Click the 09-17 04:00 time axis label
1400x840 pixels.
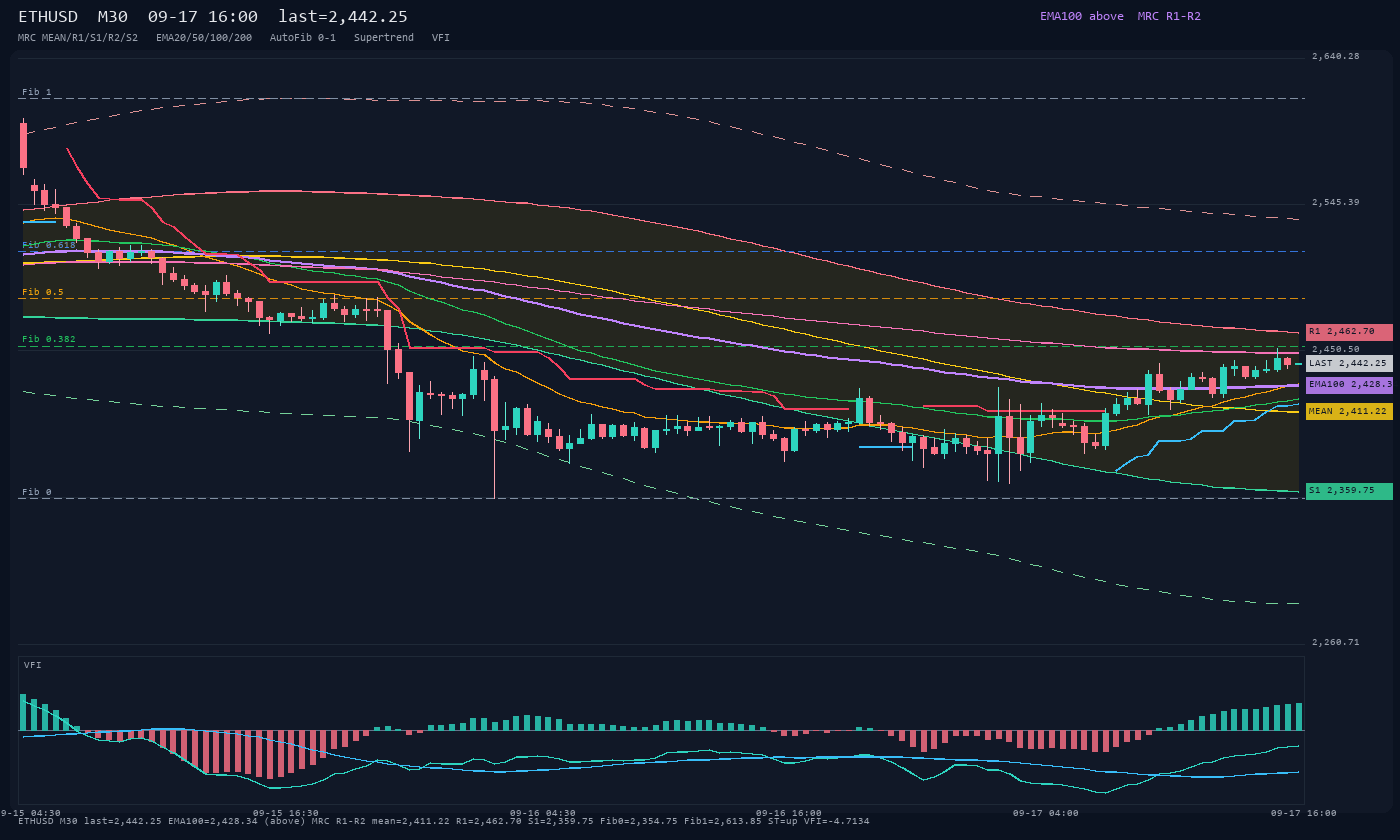coord(1046,813)
